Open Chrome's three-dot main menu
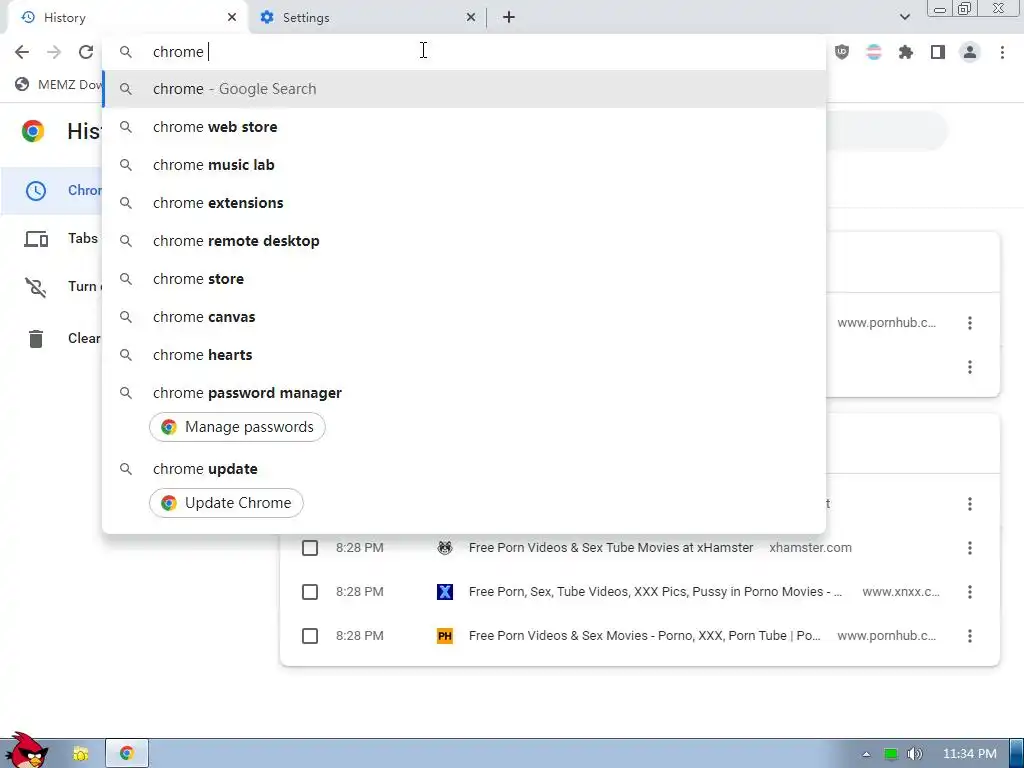This screenshot has height=768, width=1024. click(x=1002, y=52)
